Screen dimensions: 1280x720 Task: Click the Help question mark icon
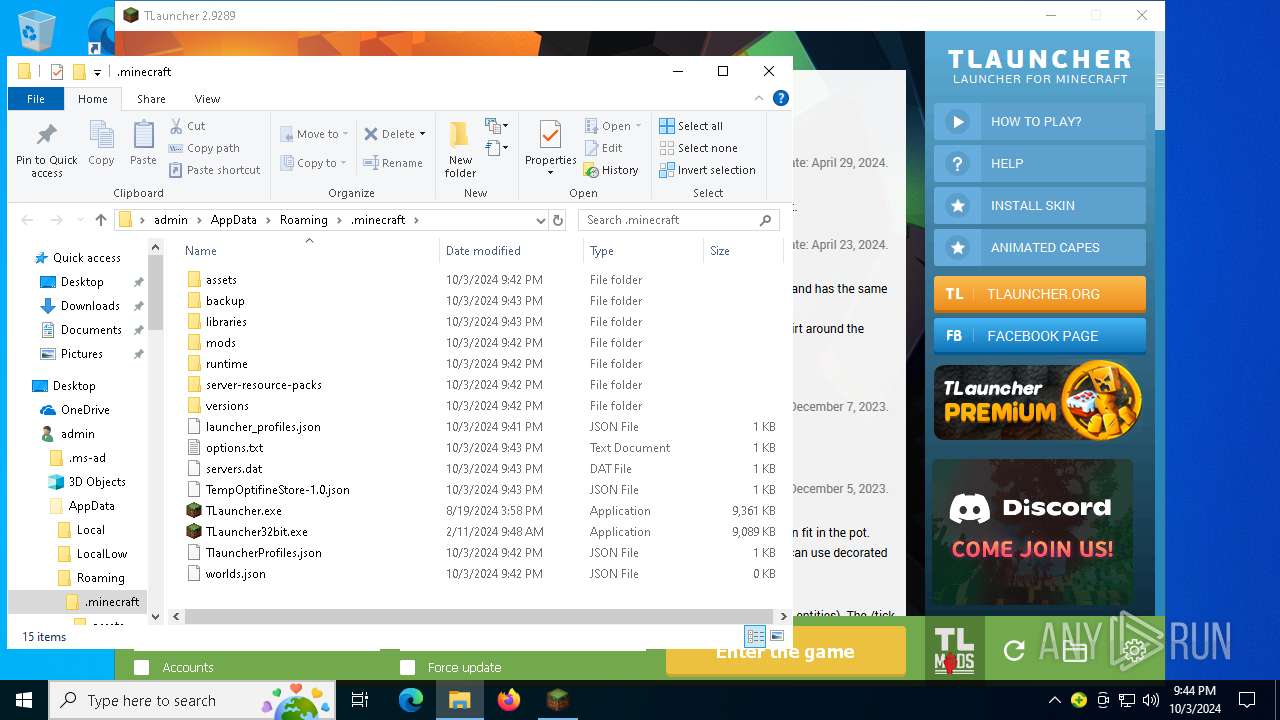click(x=781, y=98)
